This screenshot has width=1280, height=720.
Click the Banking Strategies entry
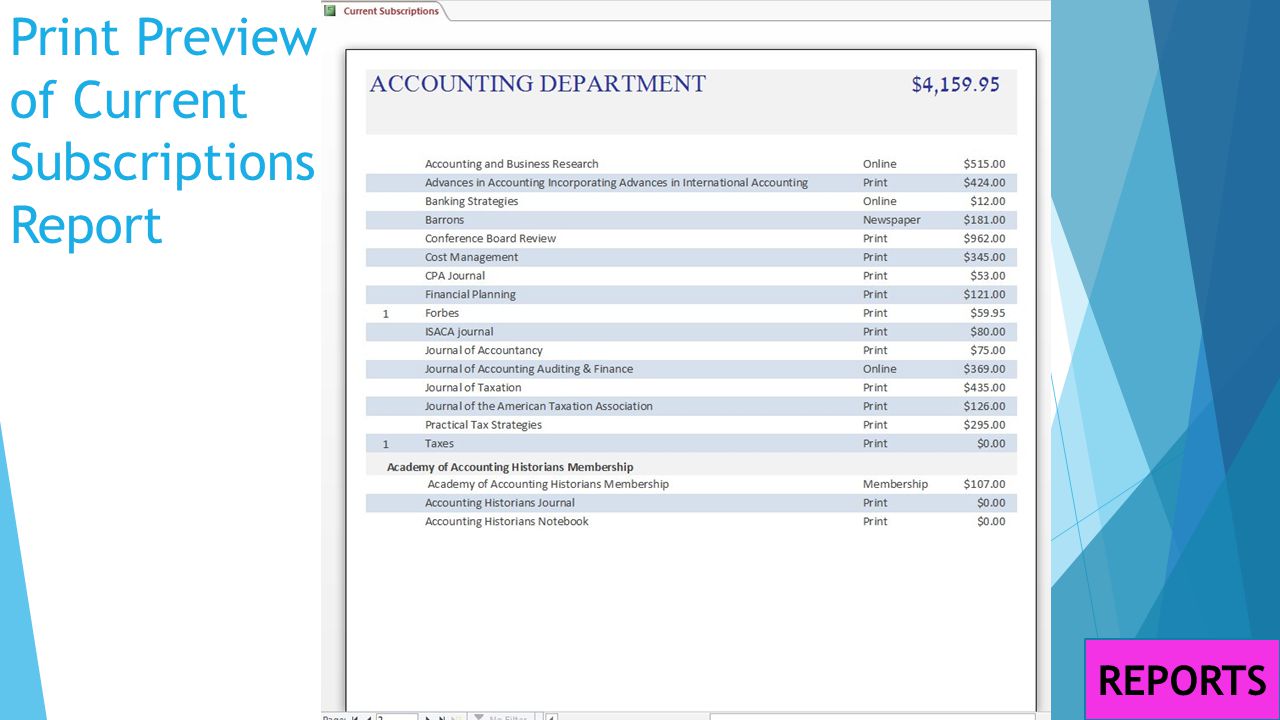(471, 201)
